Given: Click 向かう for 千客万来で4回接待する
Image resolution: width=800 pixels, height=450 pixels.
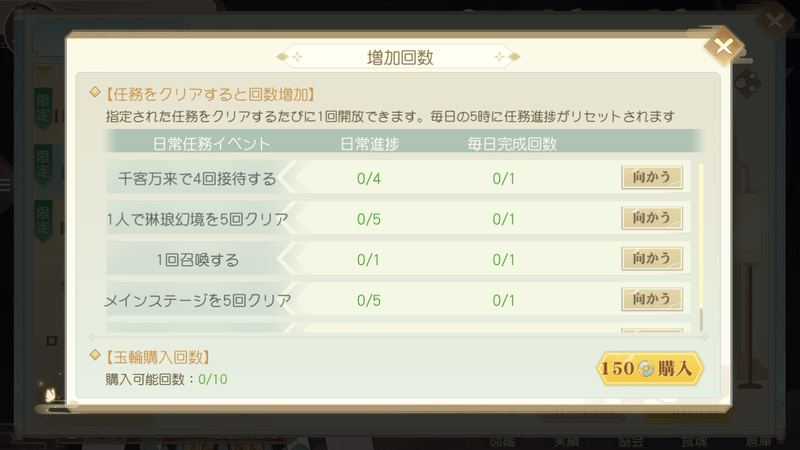Looking at the screenshot, I should (652, 178).
